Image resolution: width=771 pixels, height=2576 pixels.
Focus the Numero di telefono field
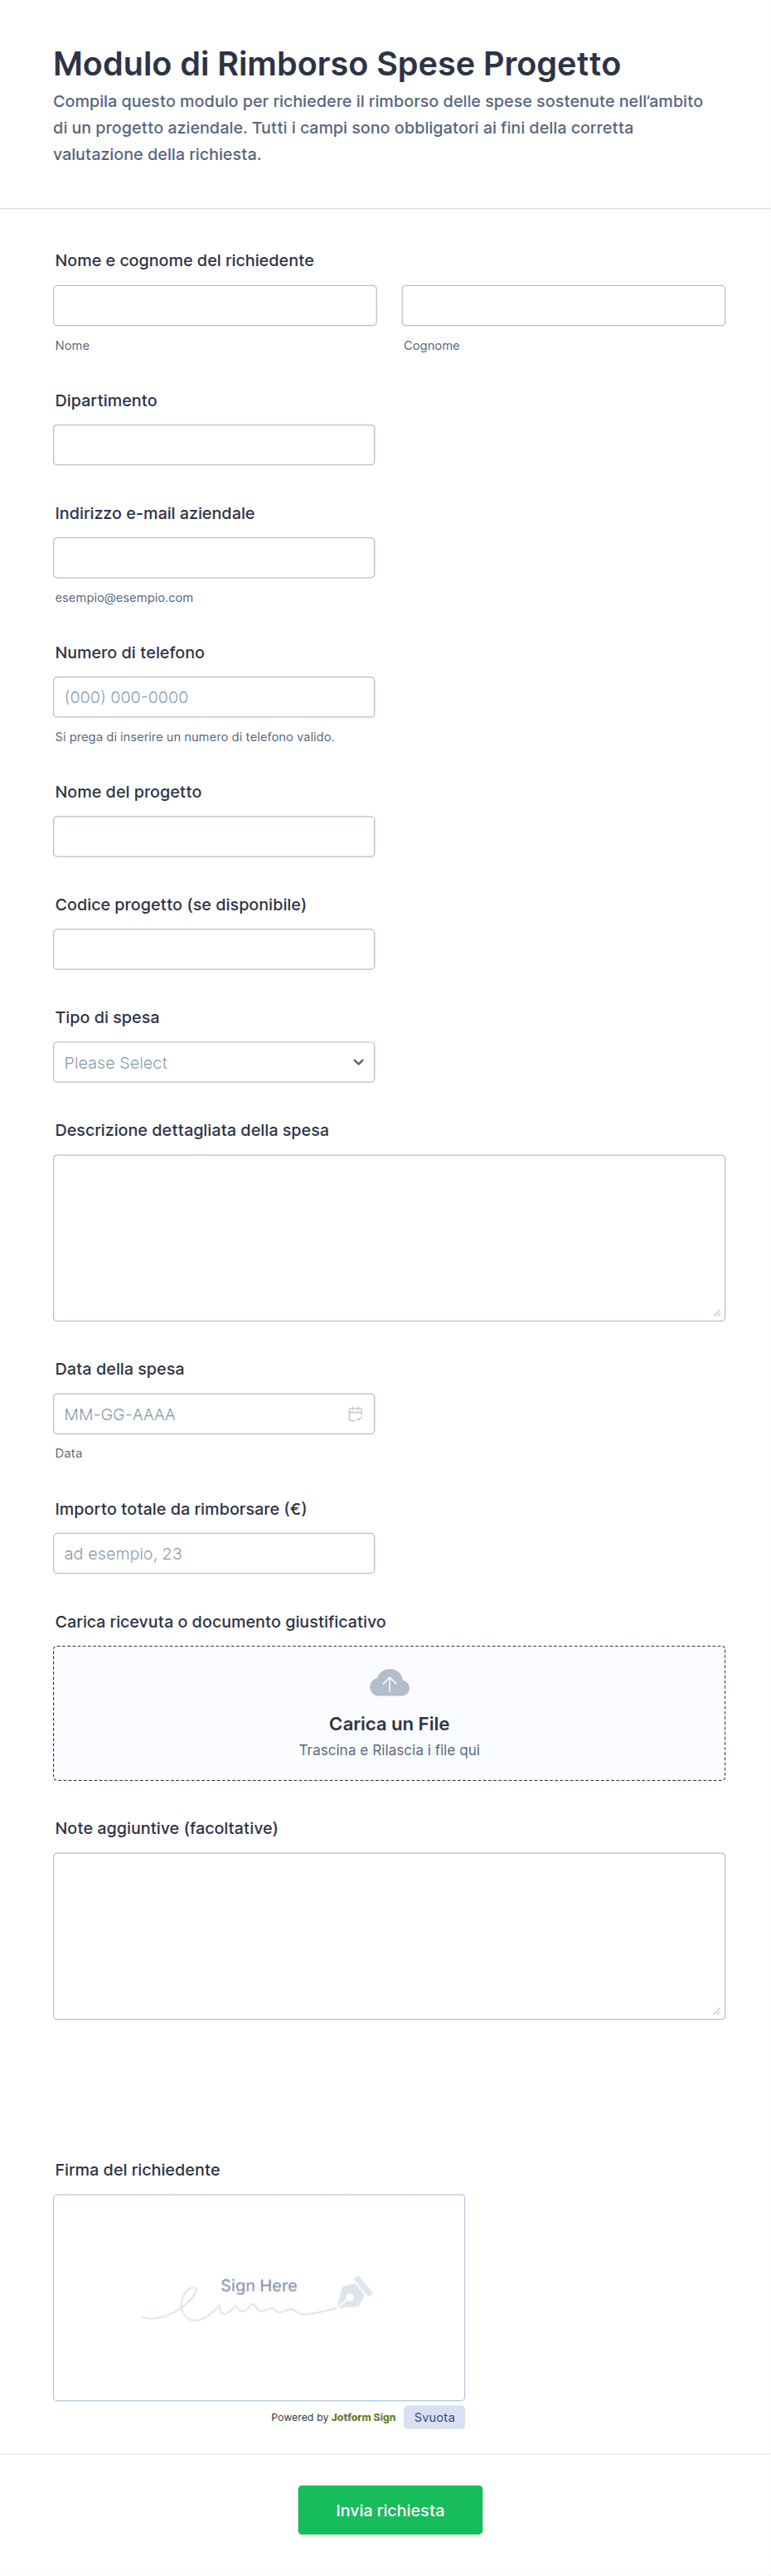214,697
